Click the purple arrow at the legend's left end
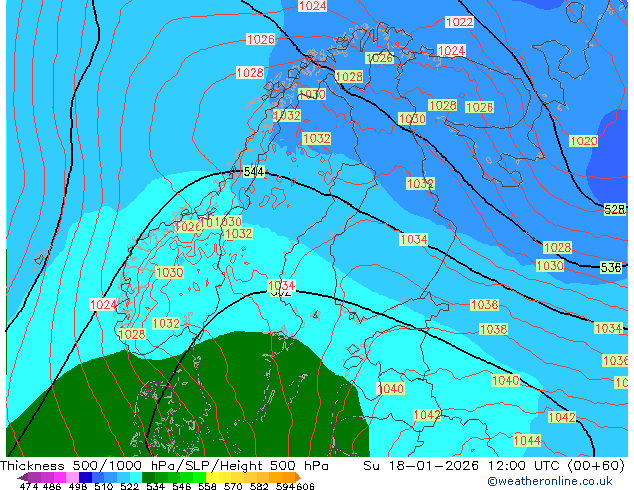The image size is (634, 490). pyautogui.click(x=23, y=477)
